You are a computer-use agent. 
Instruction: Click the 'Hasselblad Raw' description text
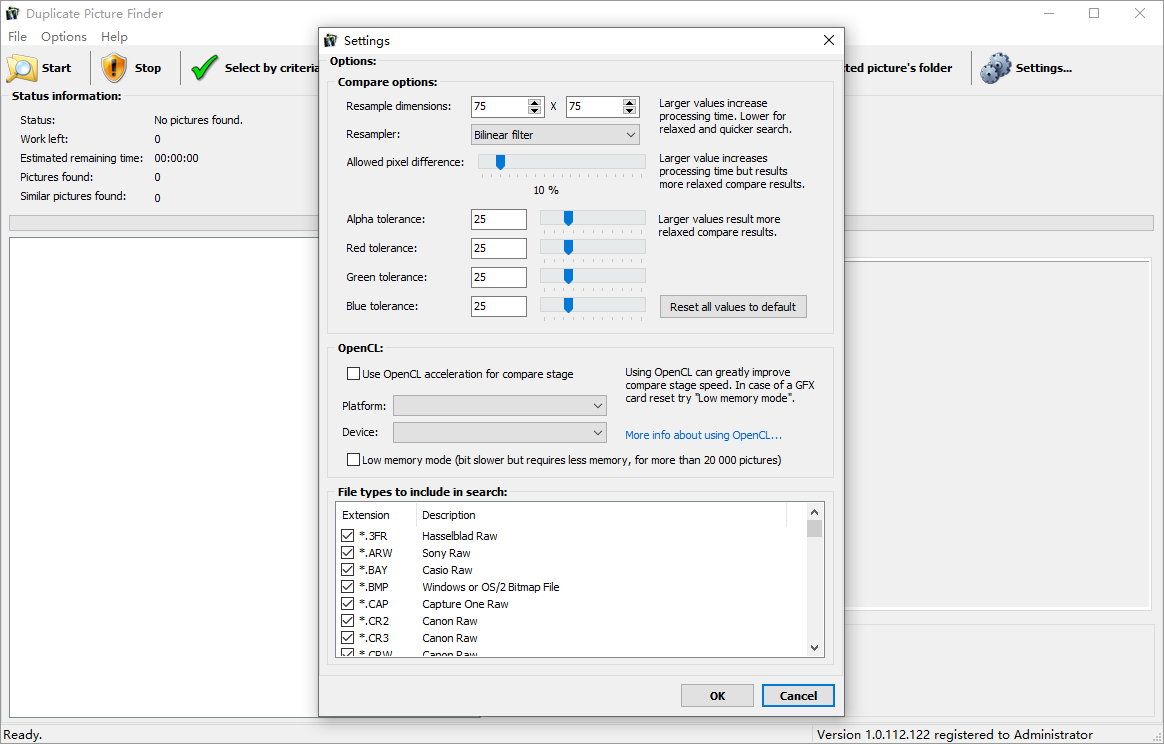point(460,535)
